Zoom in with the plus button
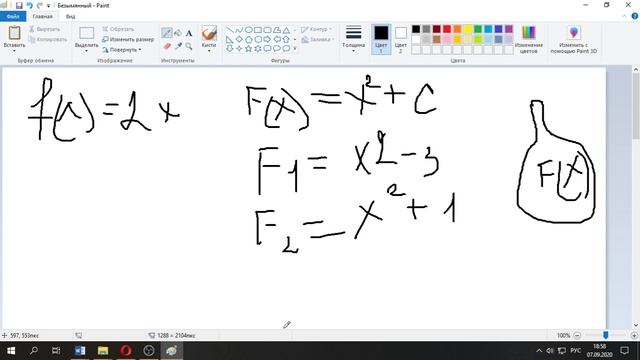640x360 pixels. click(x=634, y=335)
